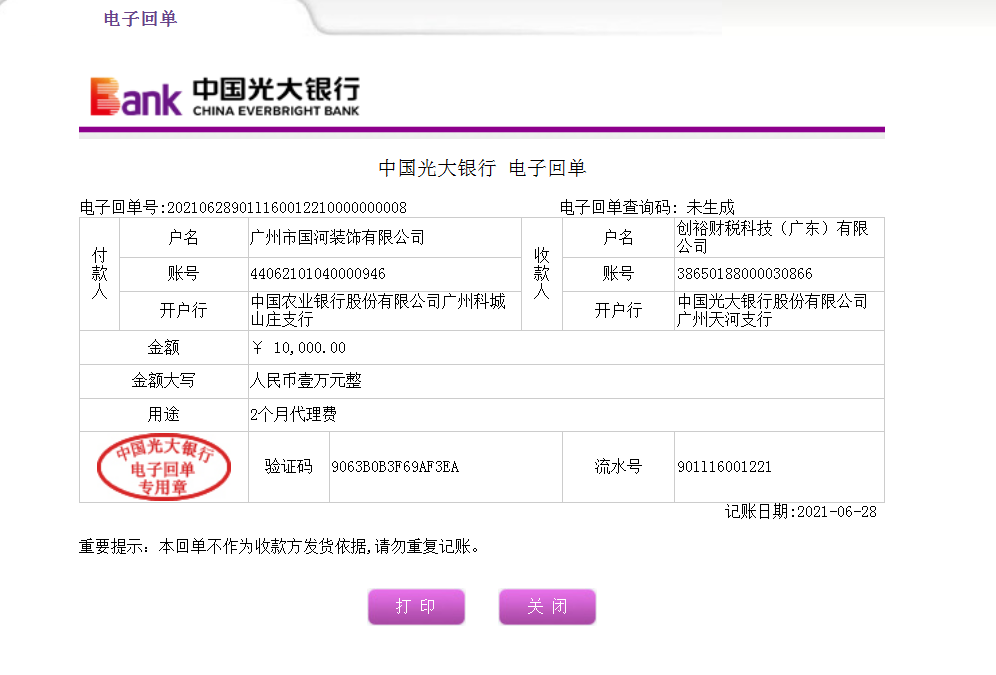Click the 关闭 close button
Viewport: 996px width, 675px height.
pyautogui.click(x=547, y=606)
